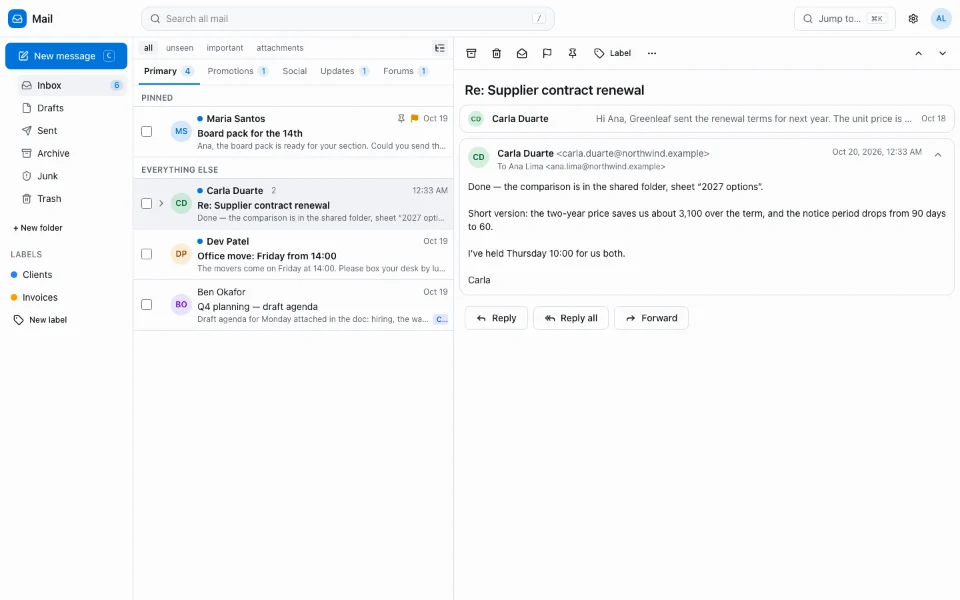Image resolution: width=960 pixels, height=600 pixels.
Task: Archive the open message using toolbar icon
Action: coord(471,53)
